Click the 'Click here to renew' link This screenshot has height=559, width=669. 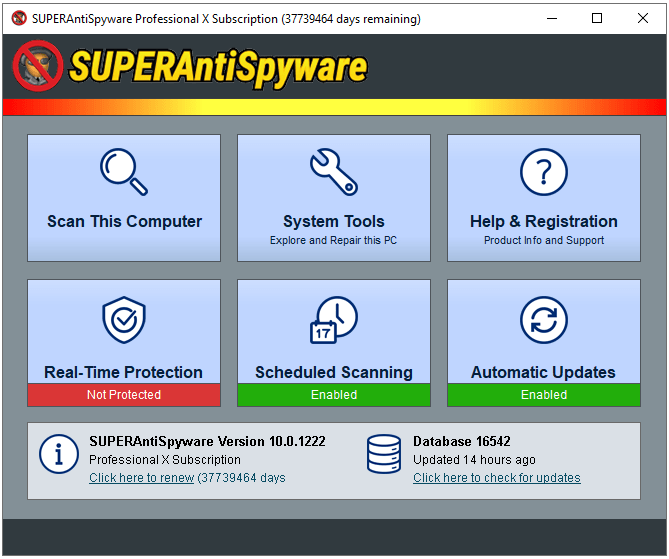coord(141,478)
